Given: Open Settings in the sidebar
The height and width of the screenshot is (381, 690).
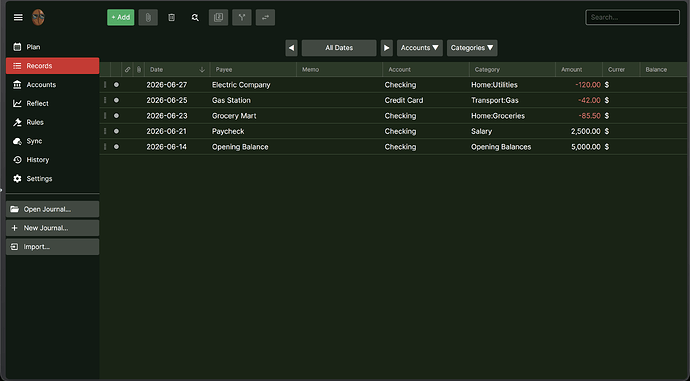Looking at the screenshot, I should (x=52, y=179).
